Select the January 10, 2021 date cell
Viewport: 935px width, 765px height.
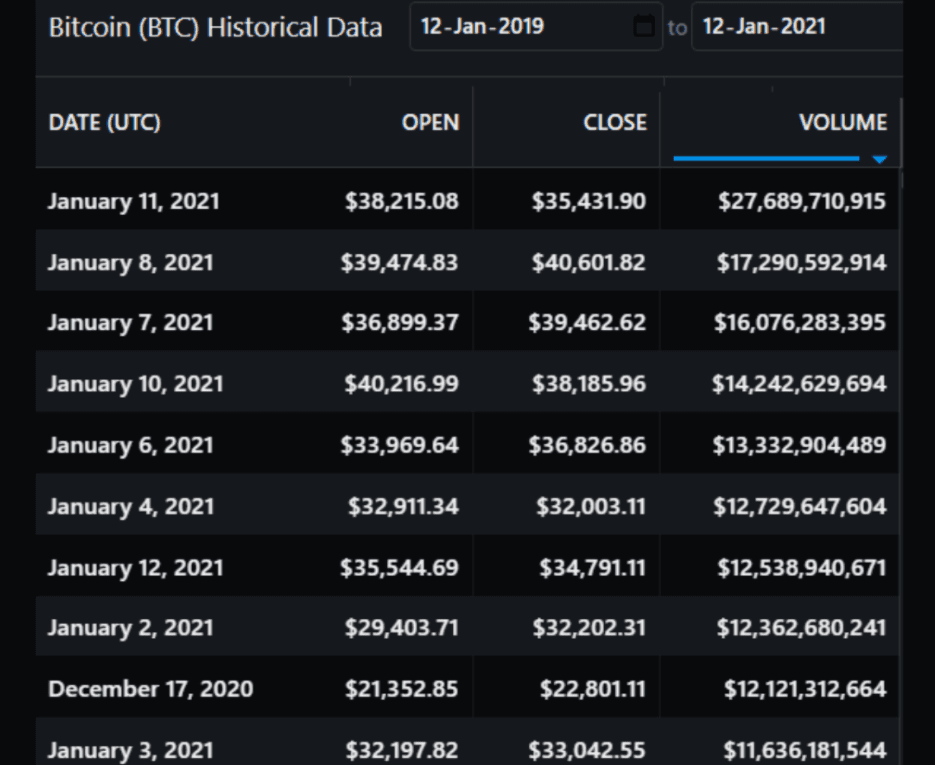[x=135, y=383]
